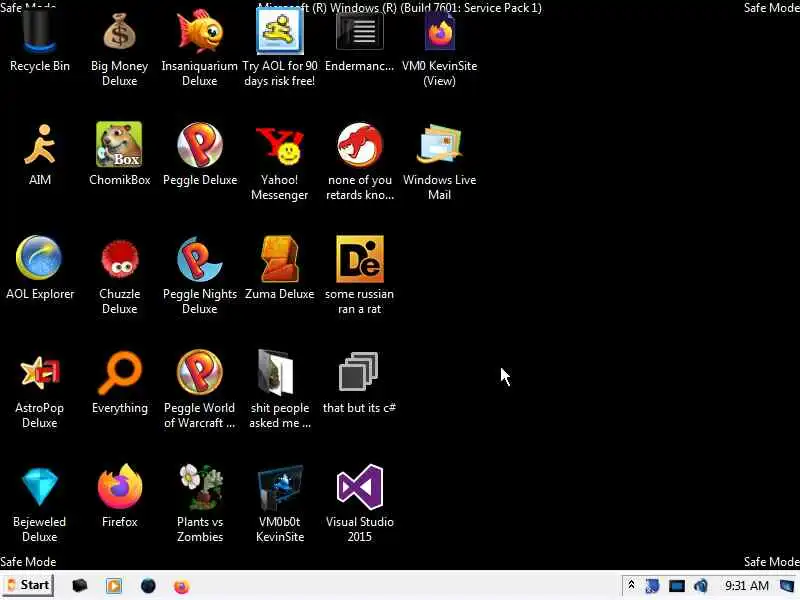Viewport: 800px width, 600px height.
Task: Click the network tray icon
Action: click(652, 586)
